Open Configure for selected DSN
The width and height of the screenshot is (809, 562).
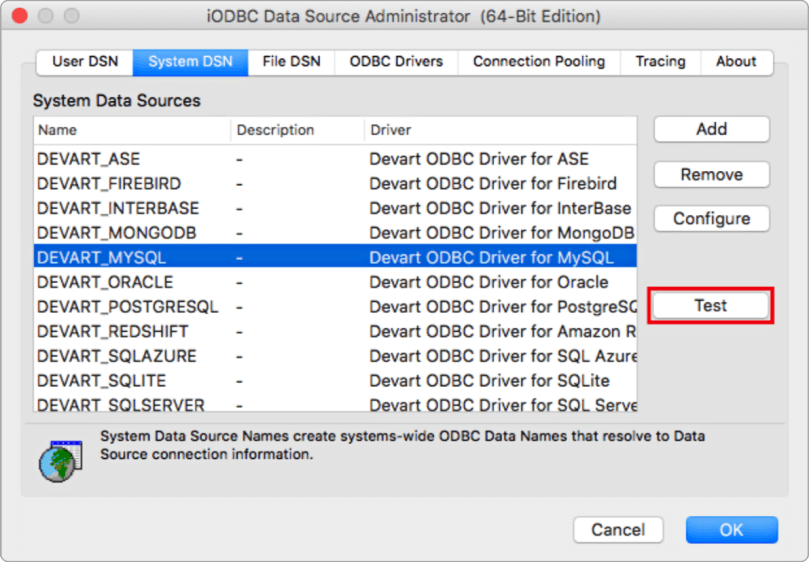pyautogui.click(x=711, y=219)
